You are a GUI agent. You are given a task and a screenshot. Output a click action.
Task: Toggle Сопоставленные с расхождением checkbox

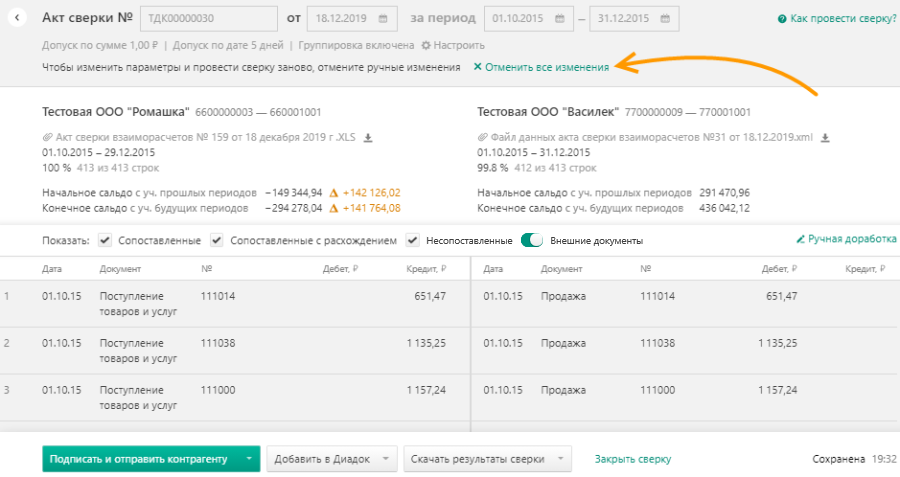click(x=216, y=241)
